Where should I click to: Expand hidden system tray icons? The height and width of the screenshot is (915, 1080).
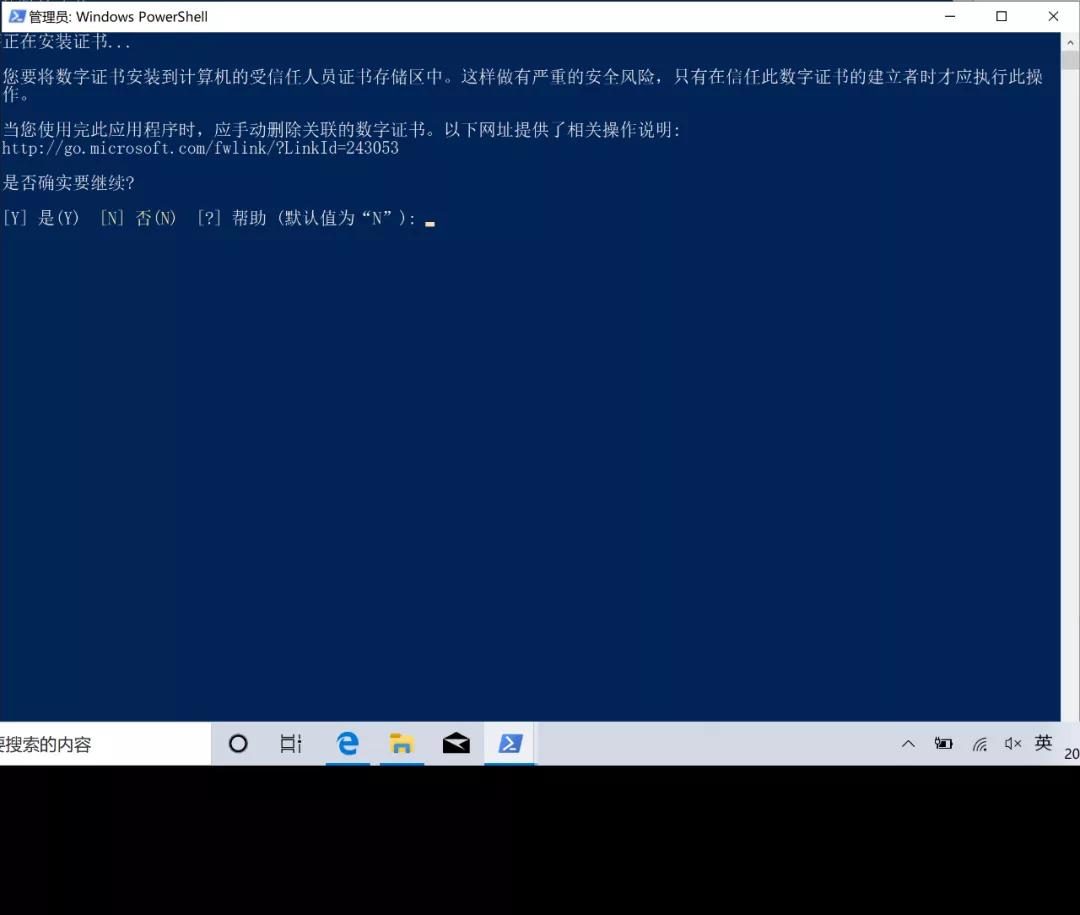pos(908,743)
